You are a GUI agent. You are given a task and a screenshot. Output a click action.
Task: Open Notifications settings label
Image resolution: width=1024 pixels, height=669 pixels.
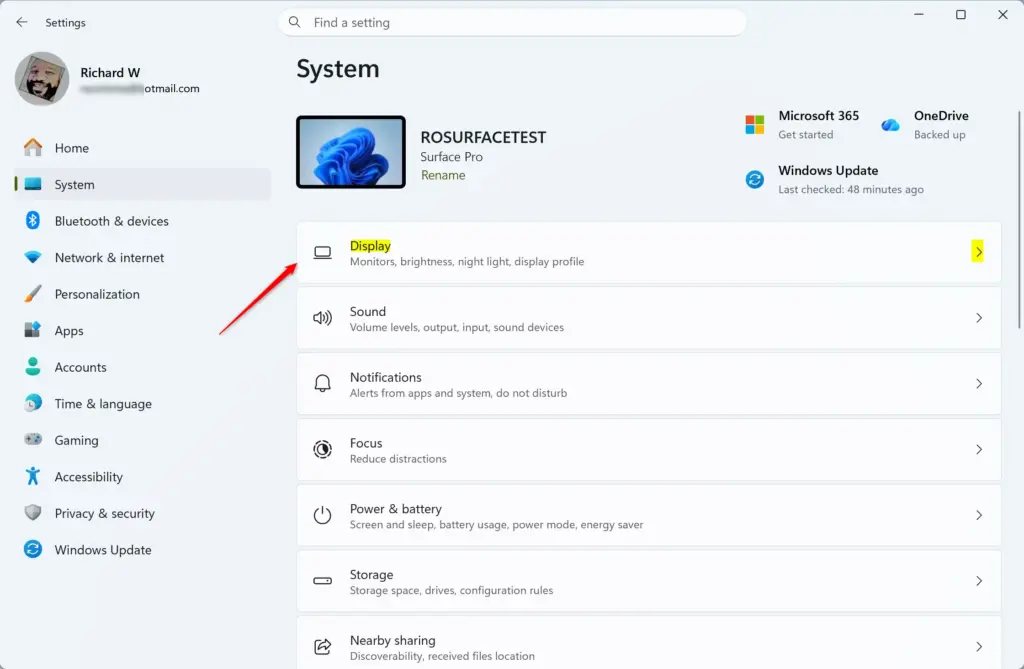tap(385, 377)
